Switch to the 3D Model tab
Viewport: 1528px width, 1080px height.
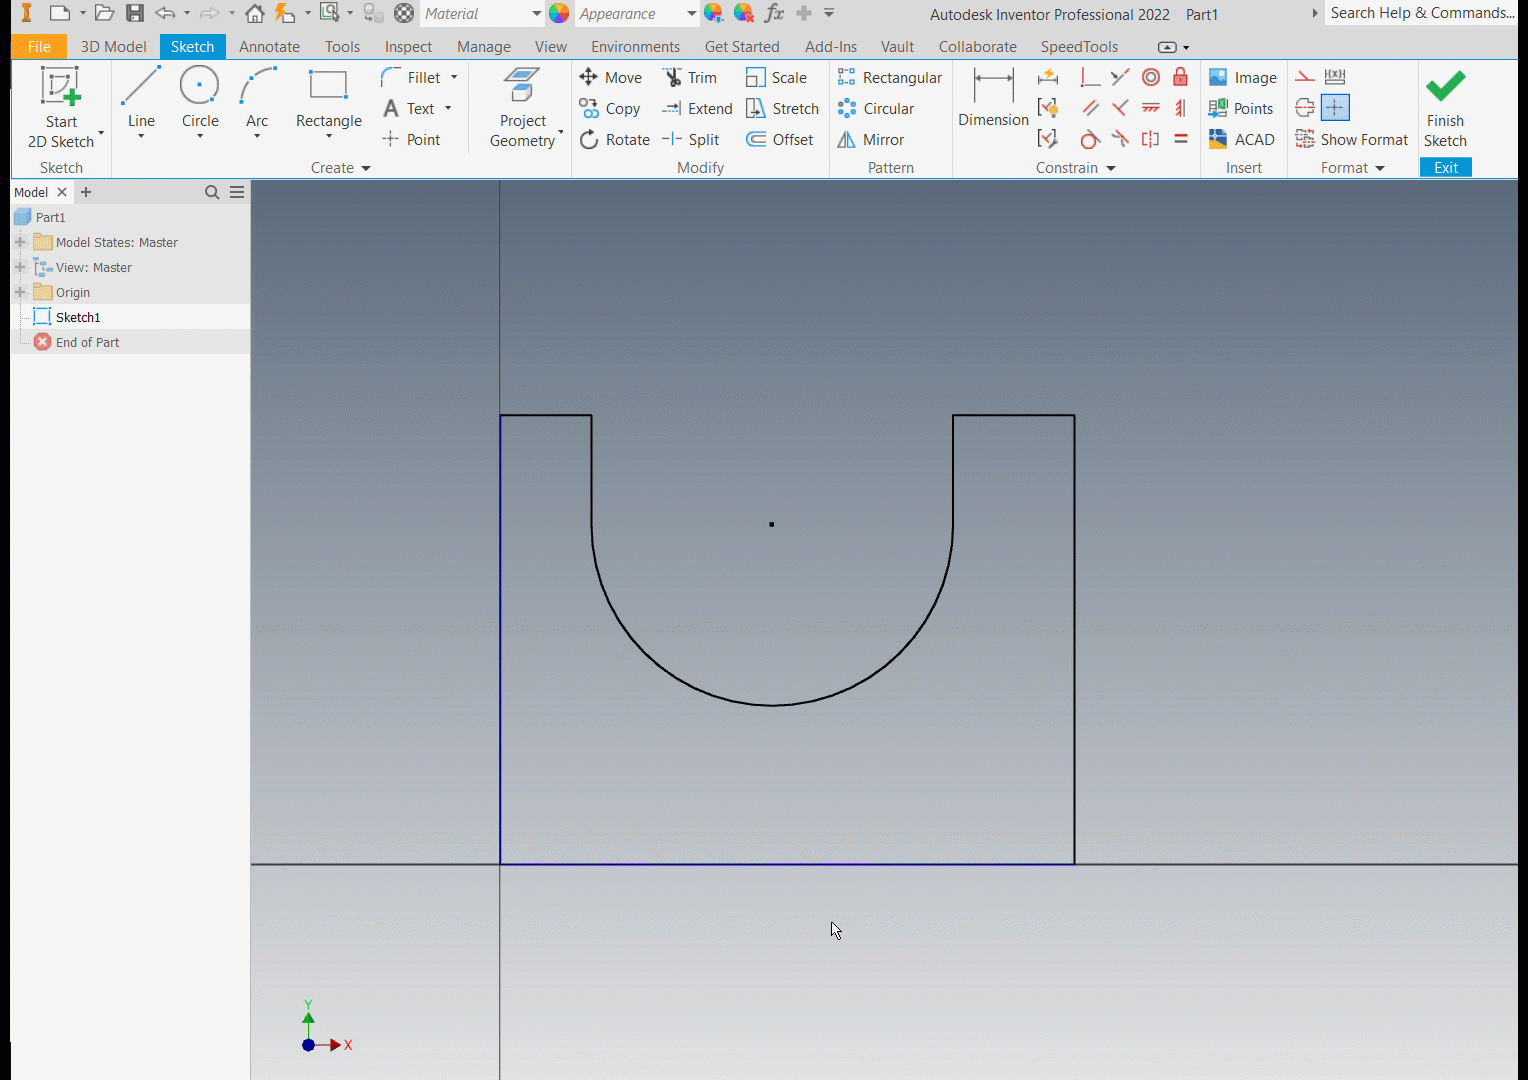pyautogui.click(x=113, y=47)
